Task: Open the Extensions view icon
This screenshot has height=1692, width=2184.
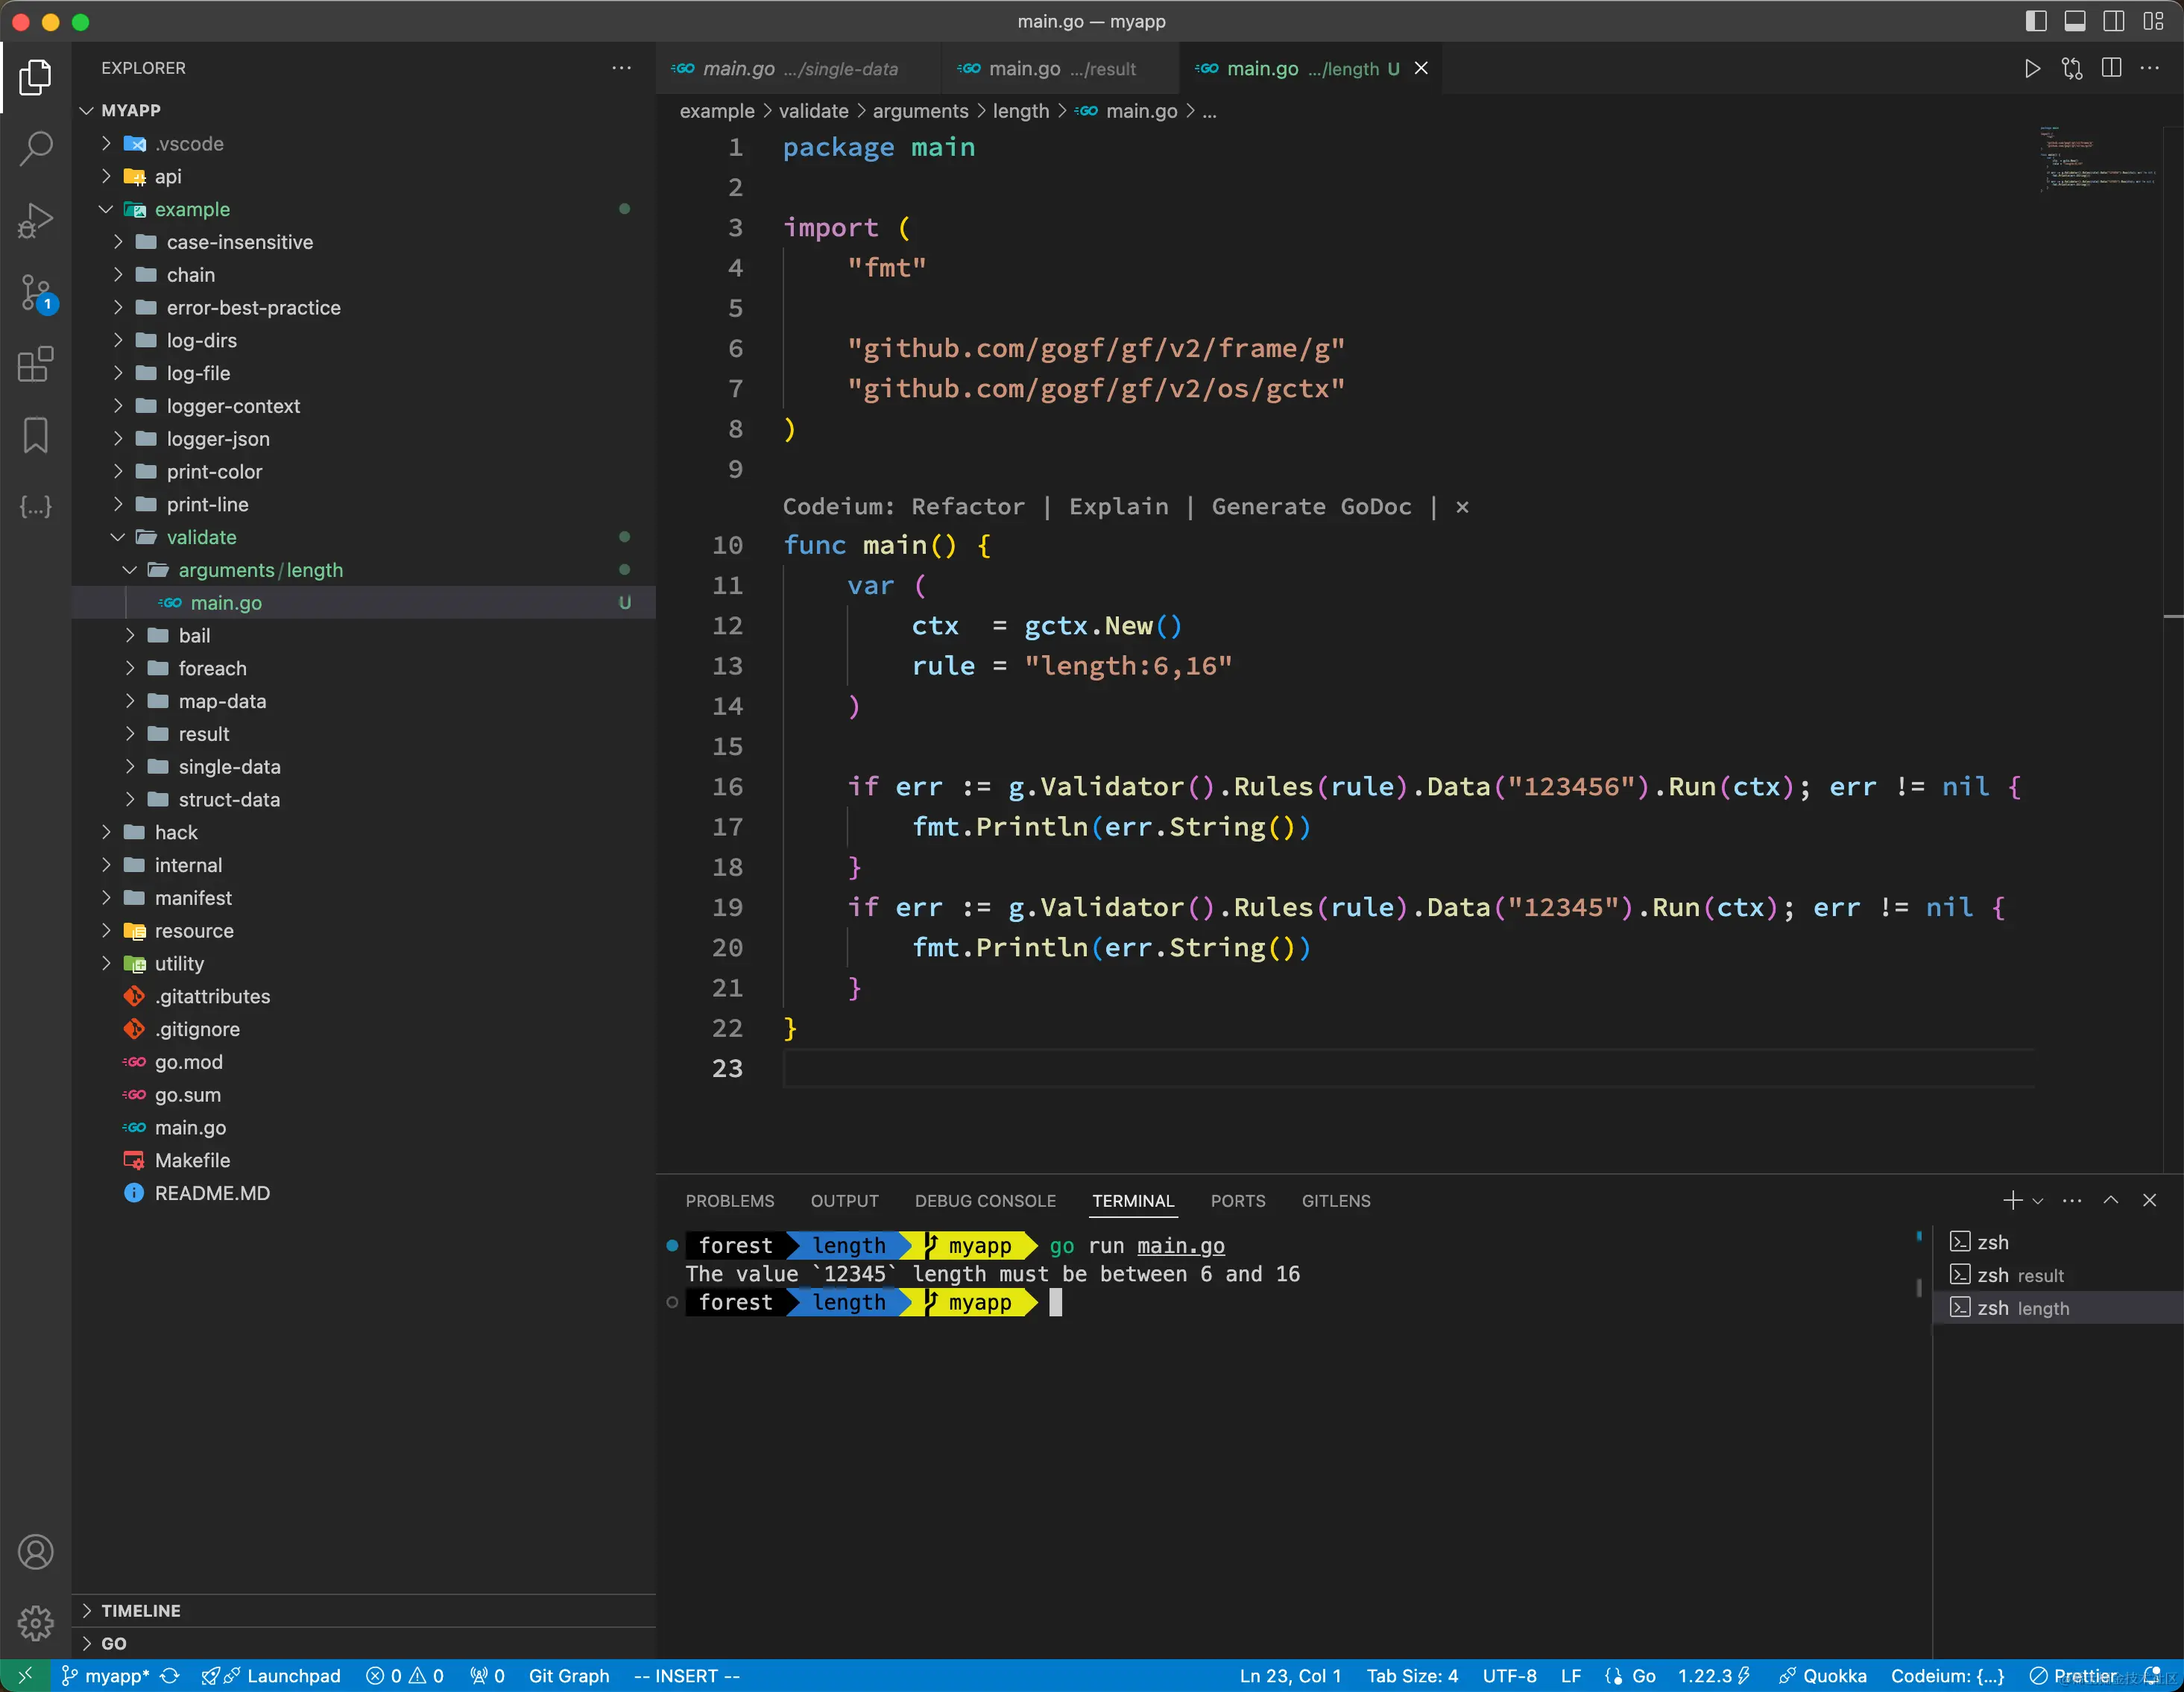Action: point(36,365)
